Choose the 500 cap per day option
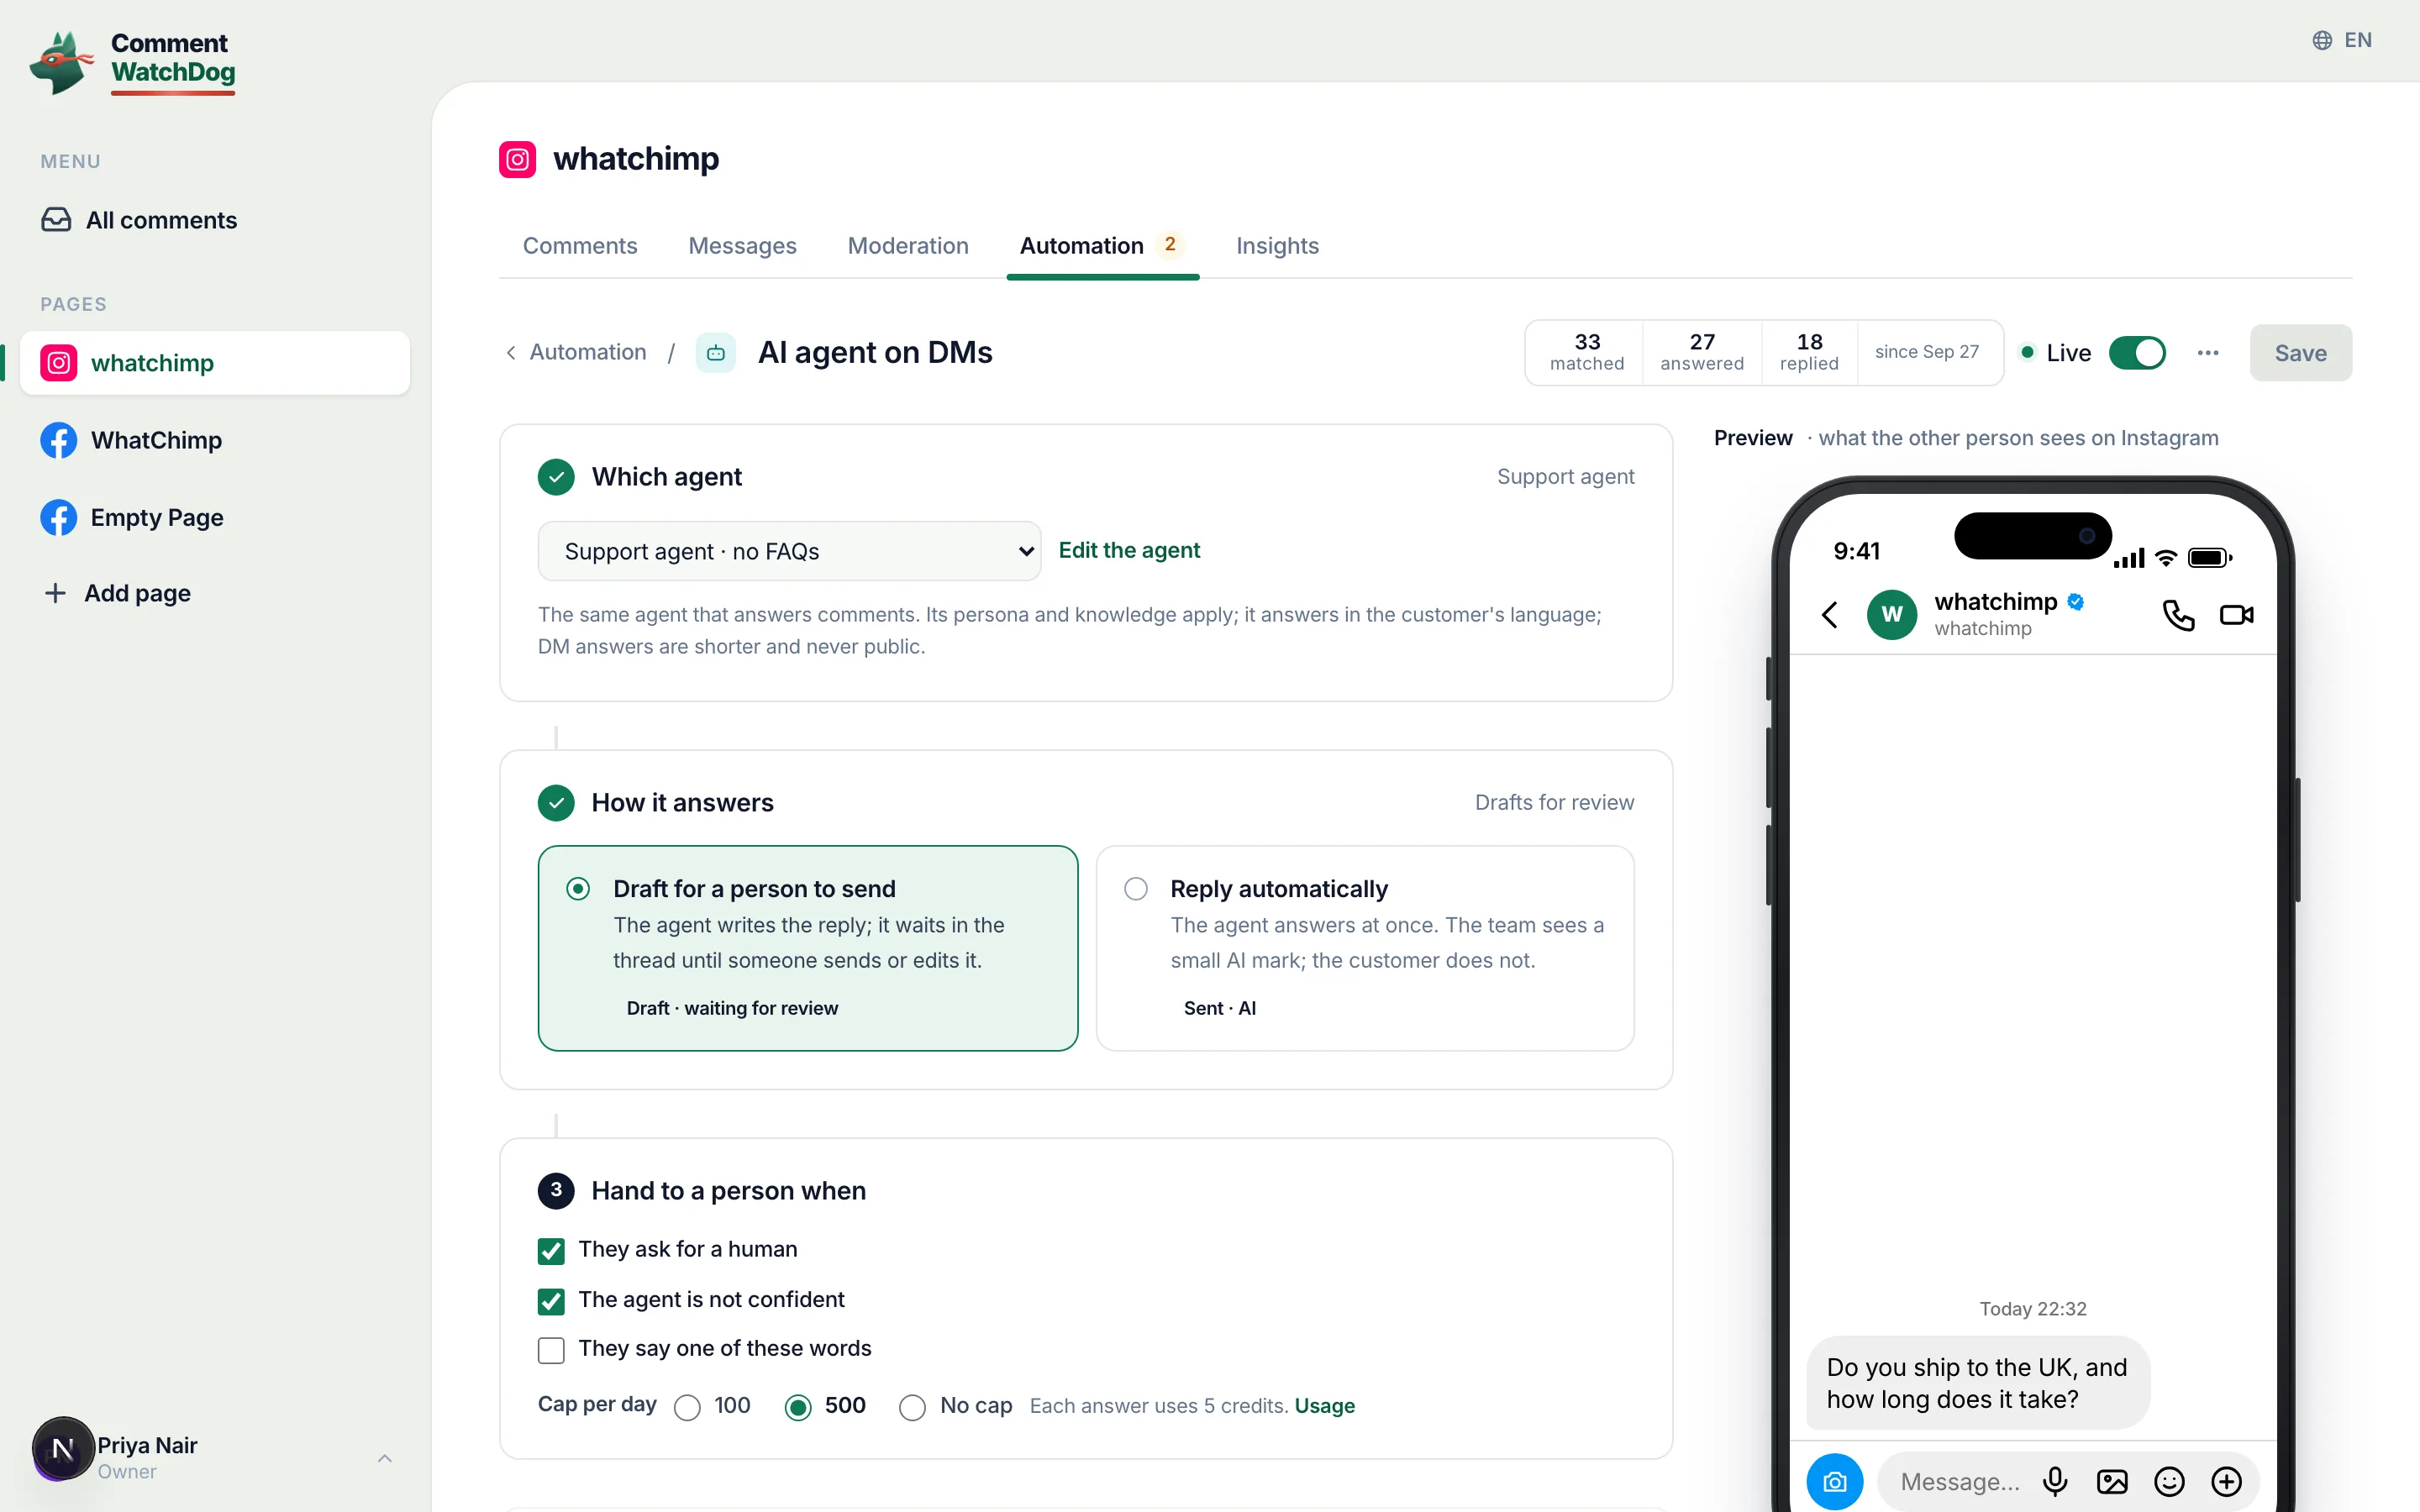2420x1512 pixels. [798, 1407]
